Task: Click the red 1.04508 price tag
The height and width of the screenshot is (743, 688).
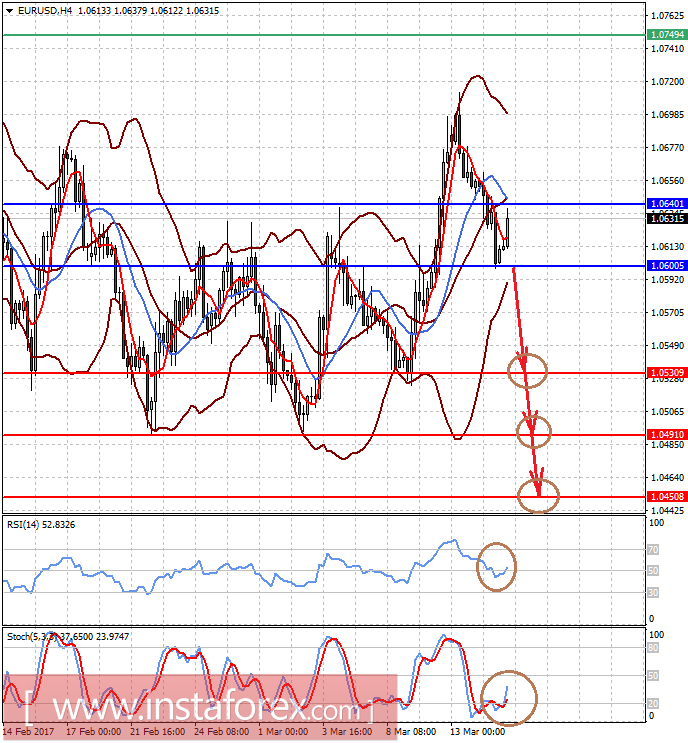Action: pyautogui.click(x=667, y=497)
